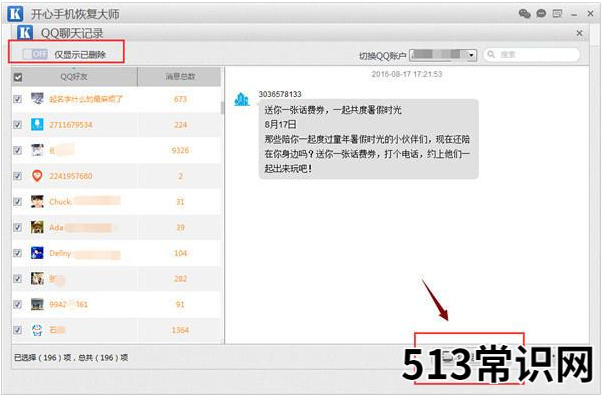Close the QQ聊天记录 panel

pyautogui.click(x=580, y=33)
